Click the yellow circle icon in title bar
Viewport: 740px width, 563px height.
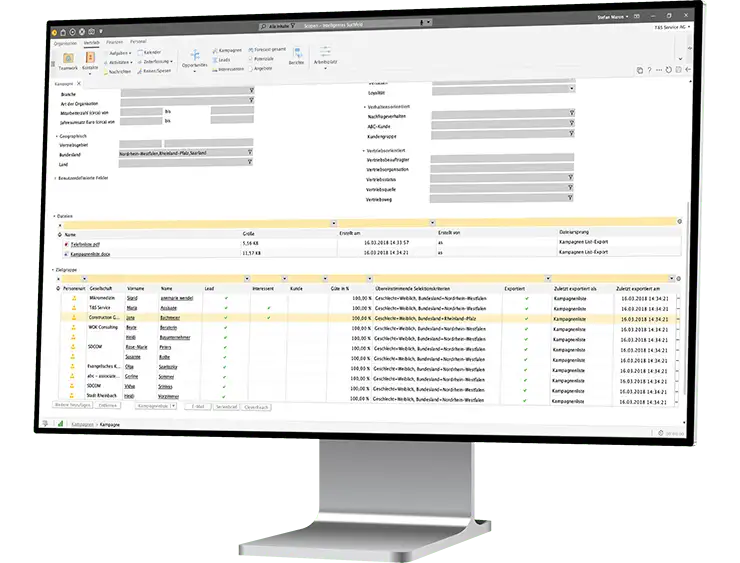[54, 33]
